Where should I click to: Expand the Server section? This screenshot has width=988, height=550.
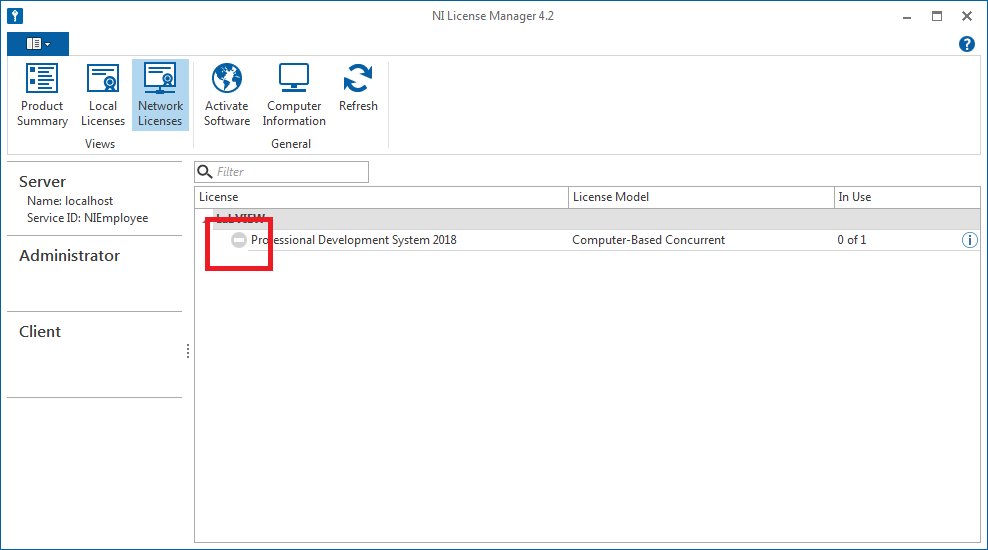42,181
